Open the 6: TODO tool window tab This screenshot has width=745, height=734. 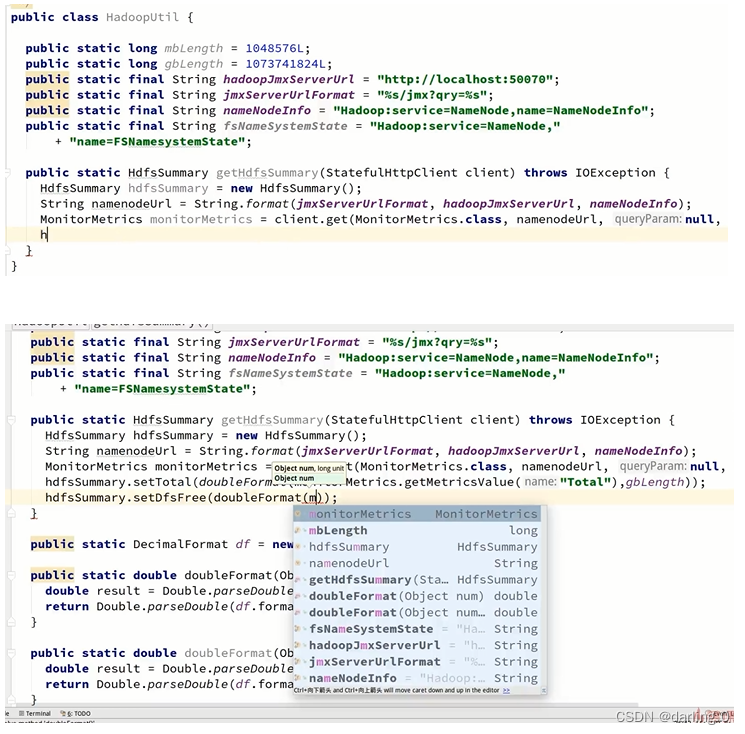point(76,713)
